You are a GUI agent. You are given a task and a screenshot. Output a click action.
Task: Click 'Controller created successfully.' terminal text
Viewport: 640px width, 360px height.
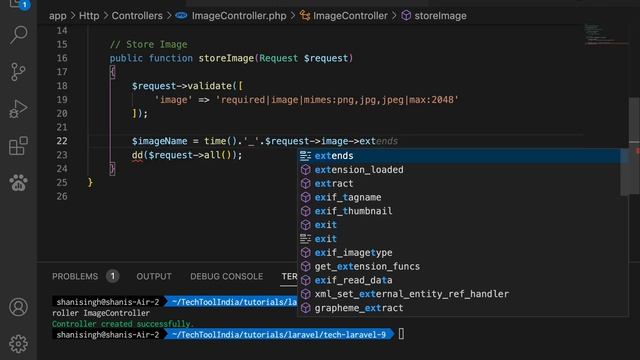coord(122,324)
